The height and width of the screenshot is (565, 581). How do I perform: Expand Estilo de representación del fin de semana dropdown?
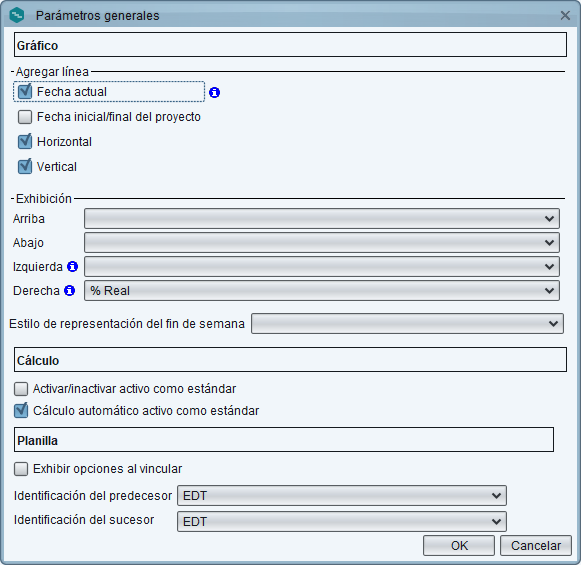[407, 323]
